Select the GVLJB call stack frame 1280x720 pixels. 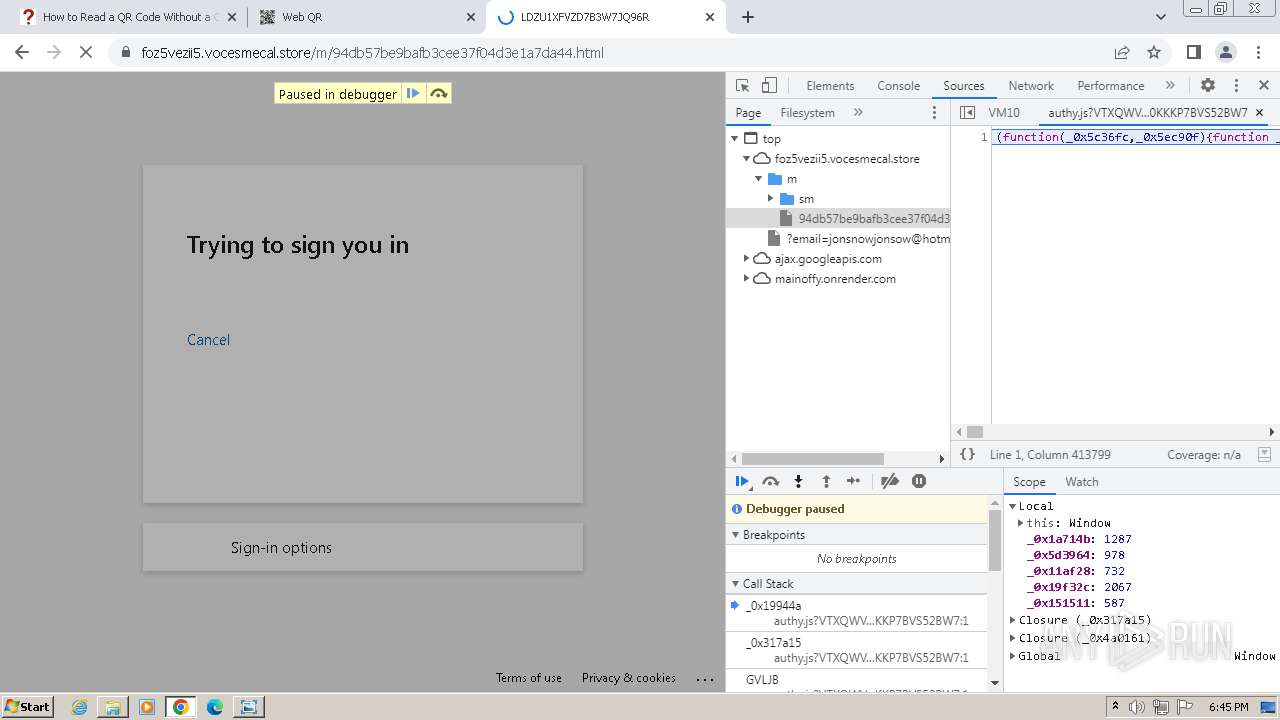[857, 682]
